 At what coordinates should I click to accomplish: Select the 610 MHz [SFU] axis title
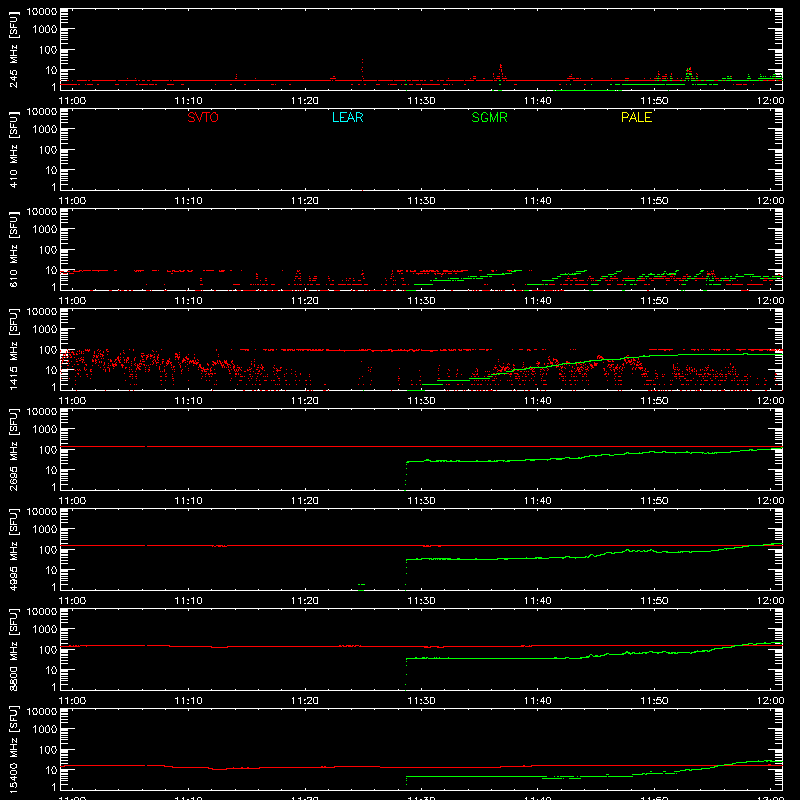coord(13,250)
